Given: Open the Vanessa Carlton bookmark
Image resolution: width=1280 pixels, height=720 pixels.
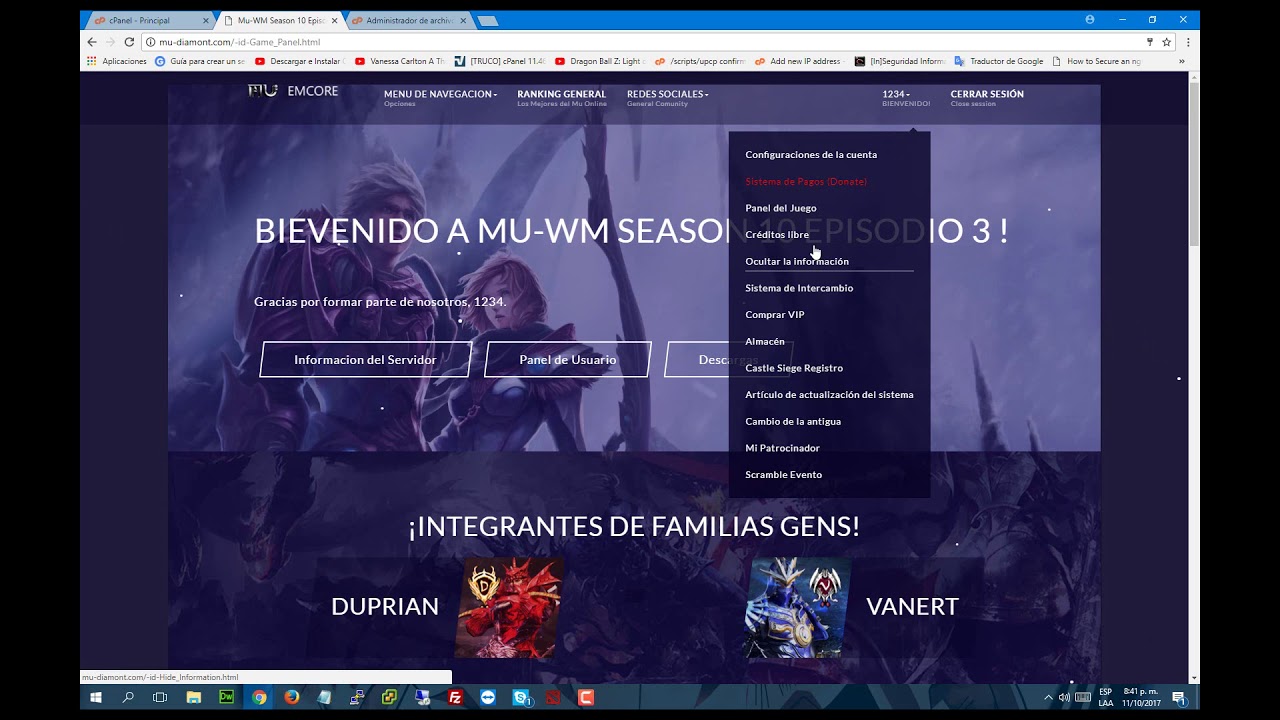Looking at the screenshot, I should tap(400, 61).
